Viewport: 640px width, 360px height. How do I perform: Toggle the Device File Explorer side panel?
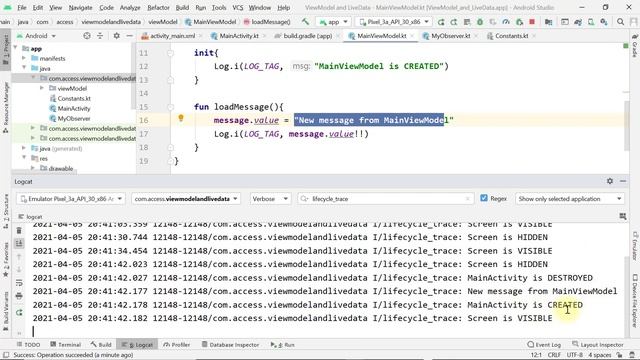coord(635,300)
